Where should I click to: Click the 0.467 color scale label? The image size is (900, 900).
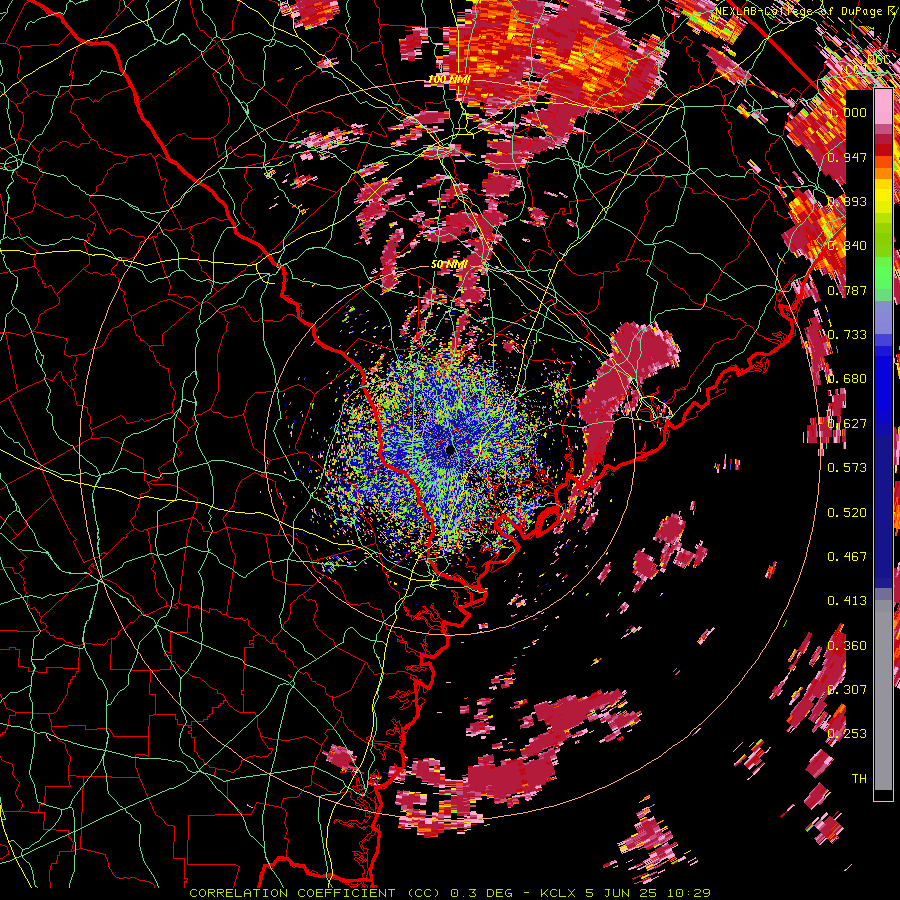tap(847, 556)
